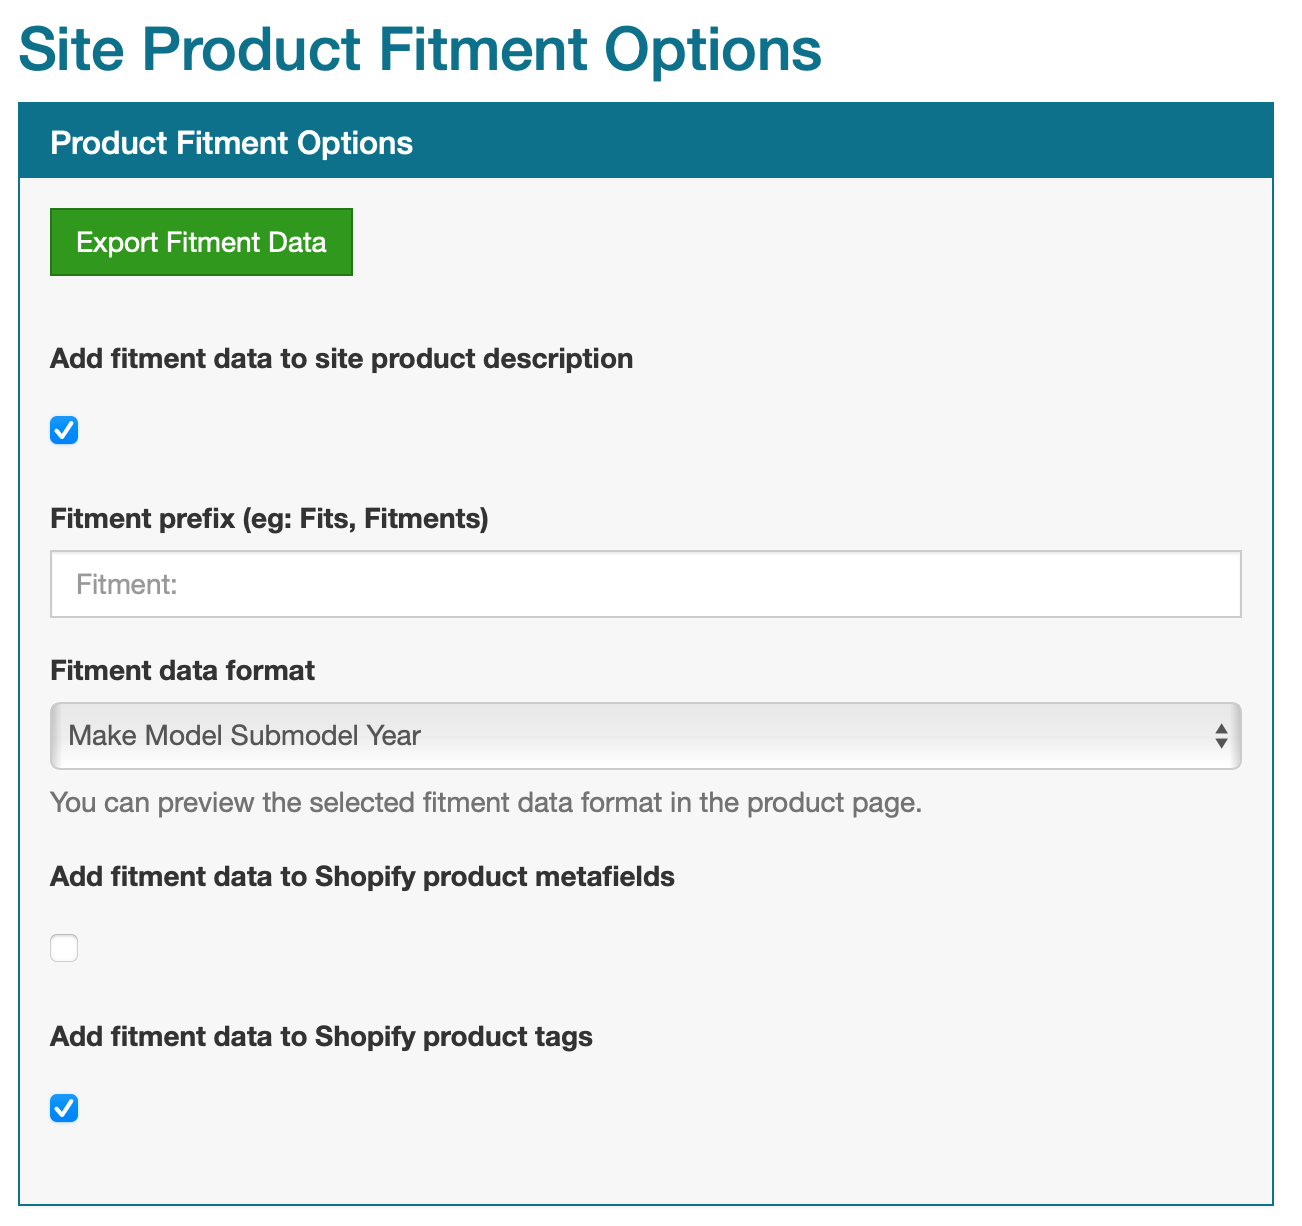Click the blue checkmark under the product tags label
This screenshot has height=1226, width=1302.
pos(64,1108)
